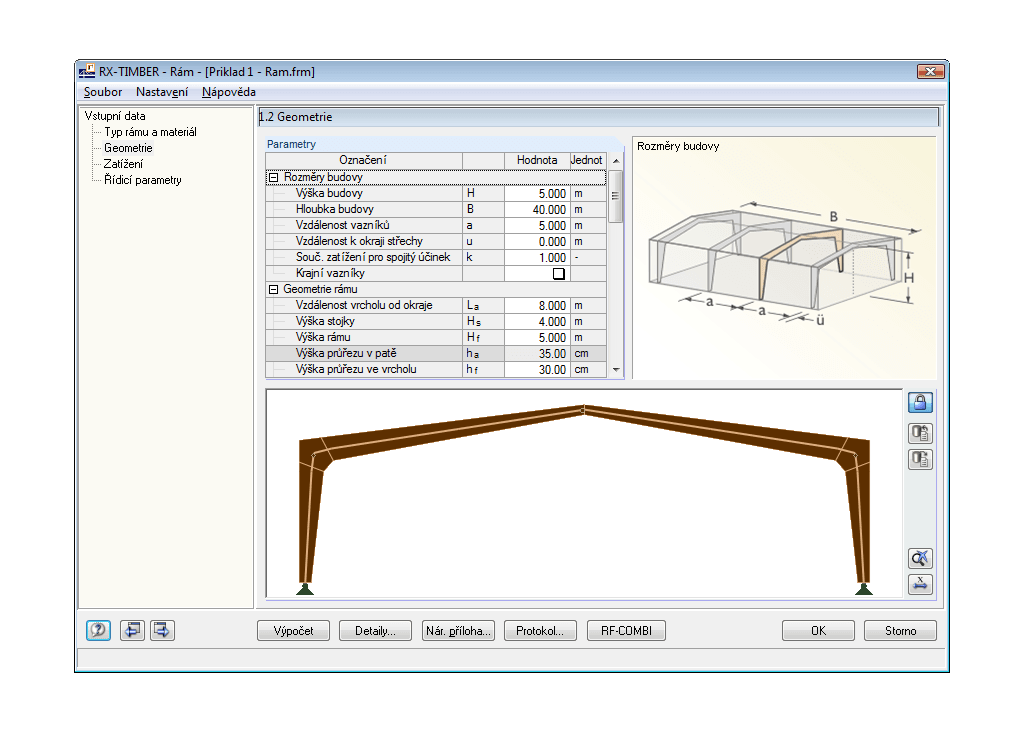Click Výška rámu value 5.000
The image size is (1024, 733).
tap(537, 338)
